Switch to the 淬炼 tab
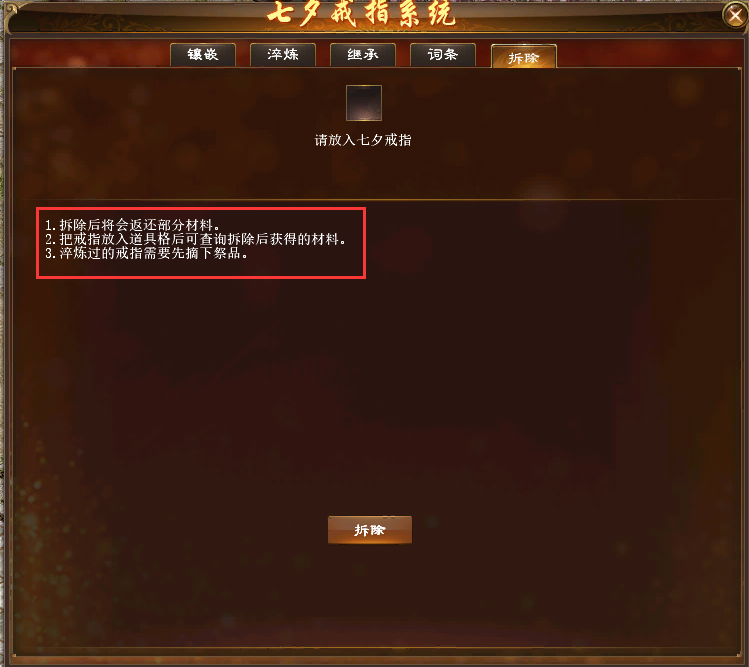749x667 pixels. click(283, 54)
